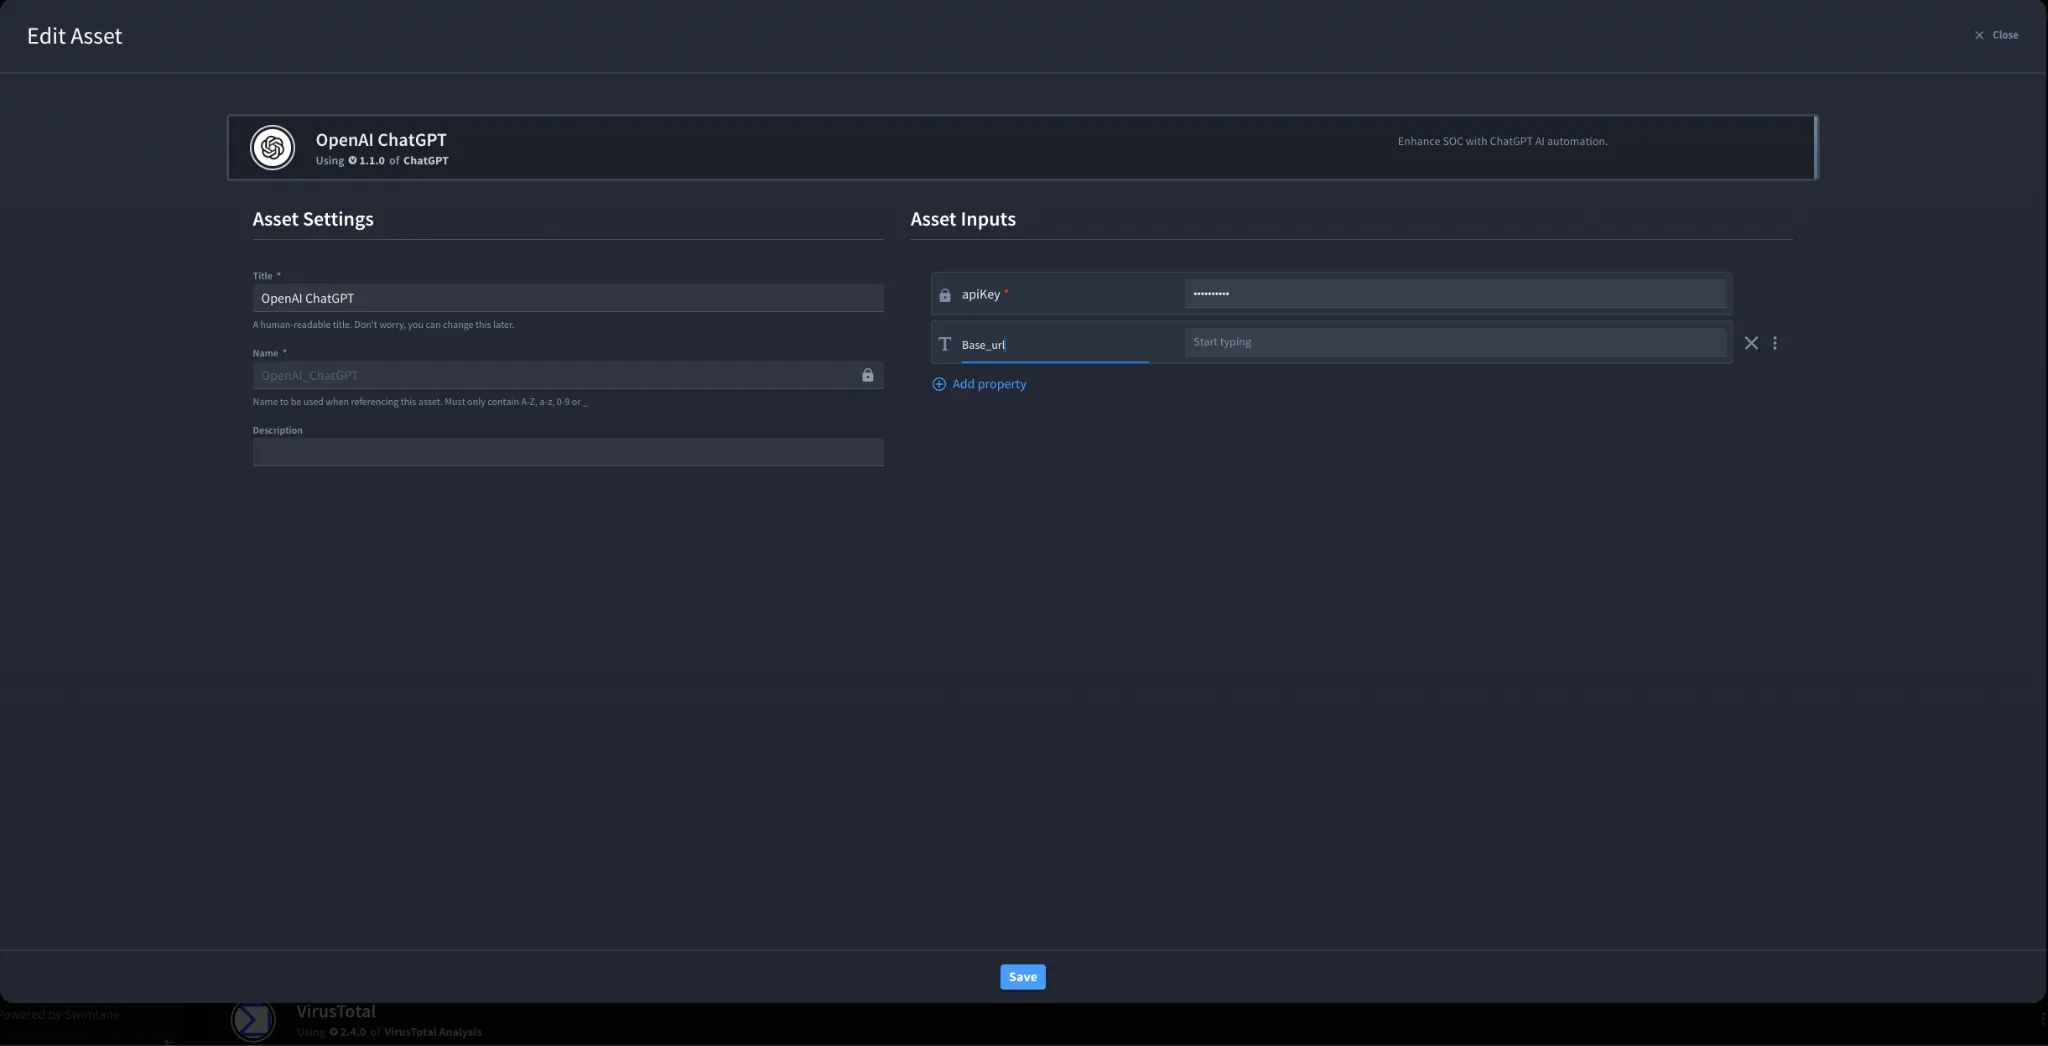The height and width of the screenshot is (1046, 2048).
Task: Click the lock icon in the Name field
Action: [x=868, y=375]
